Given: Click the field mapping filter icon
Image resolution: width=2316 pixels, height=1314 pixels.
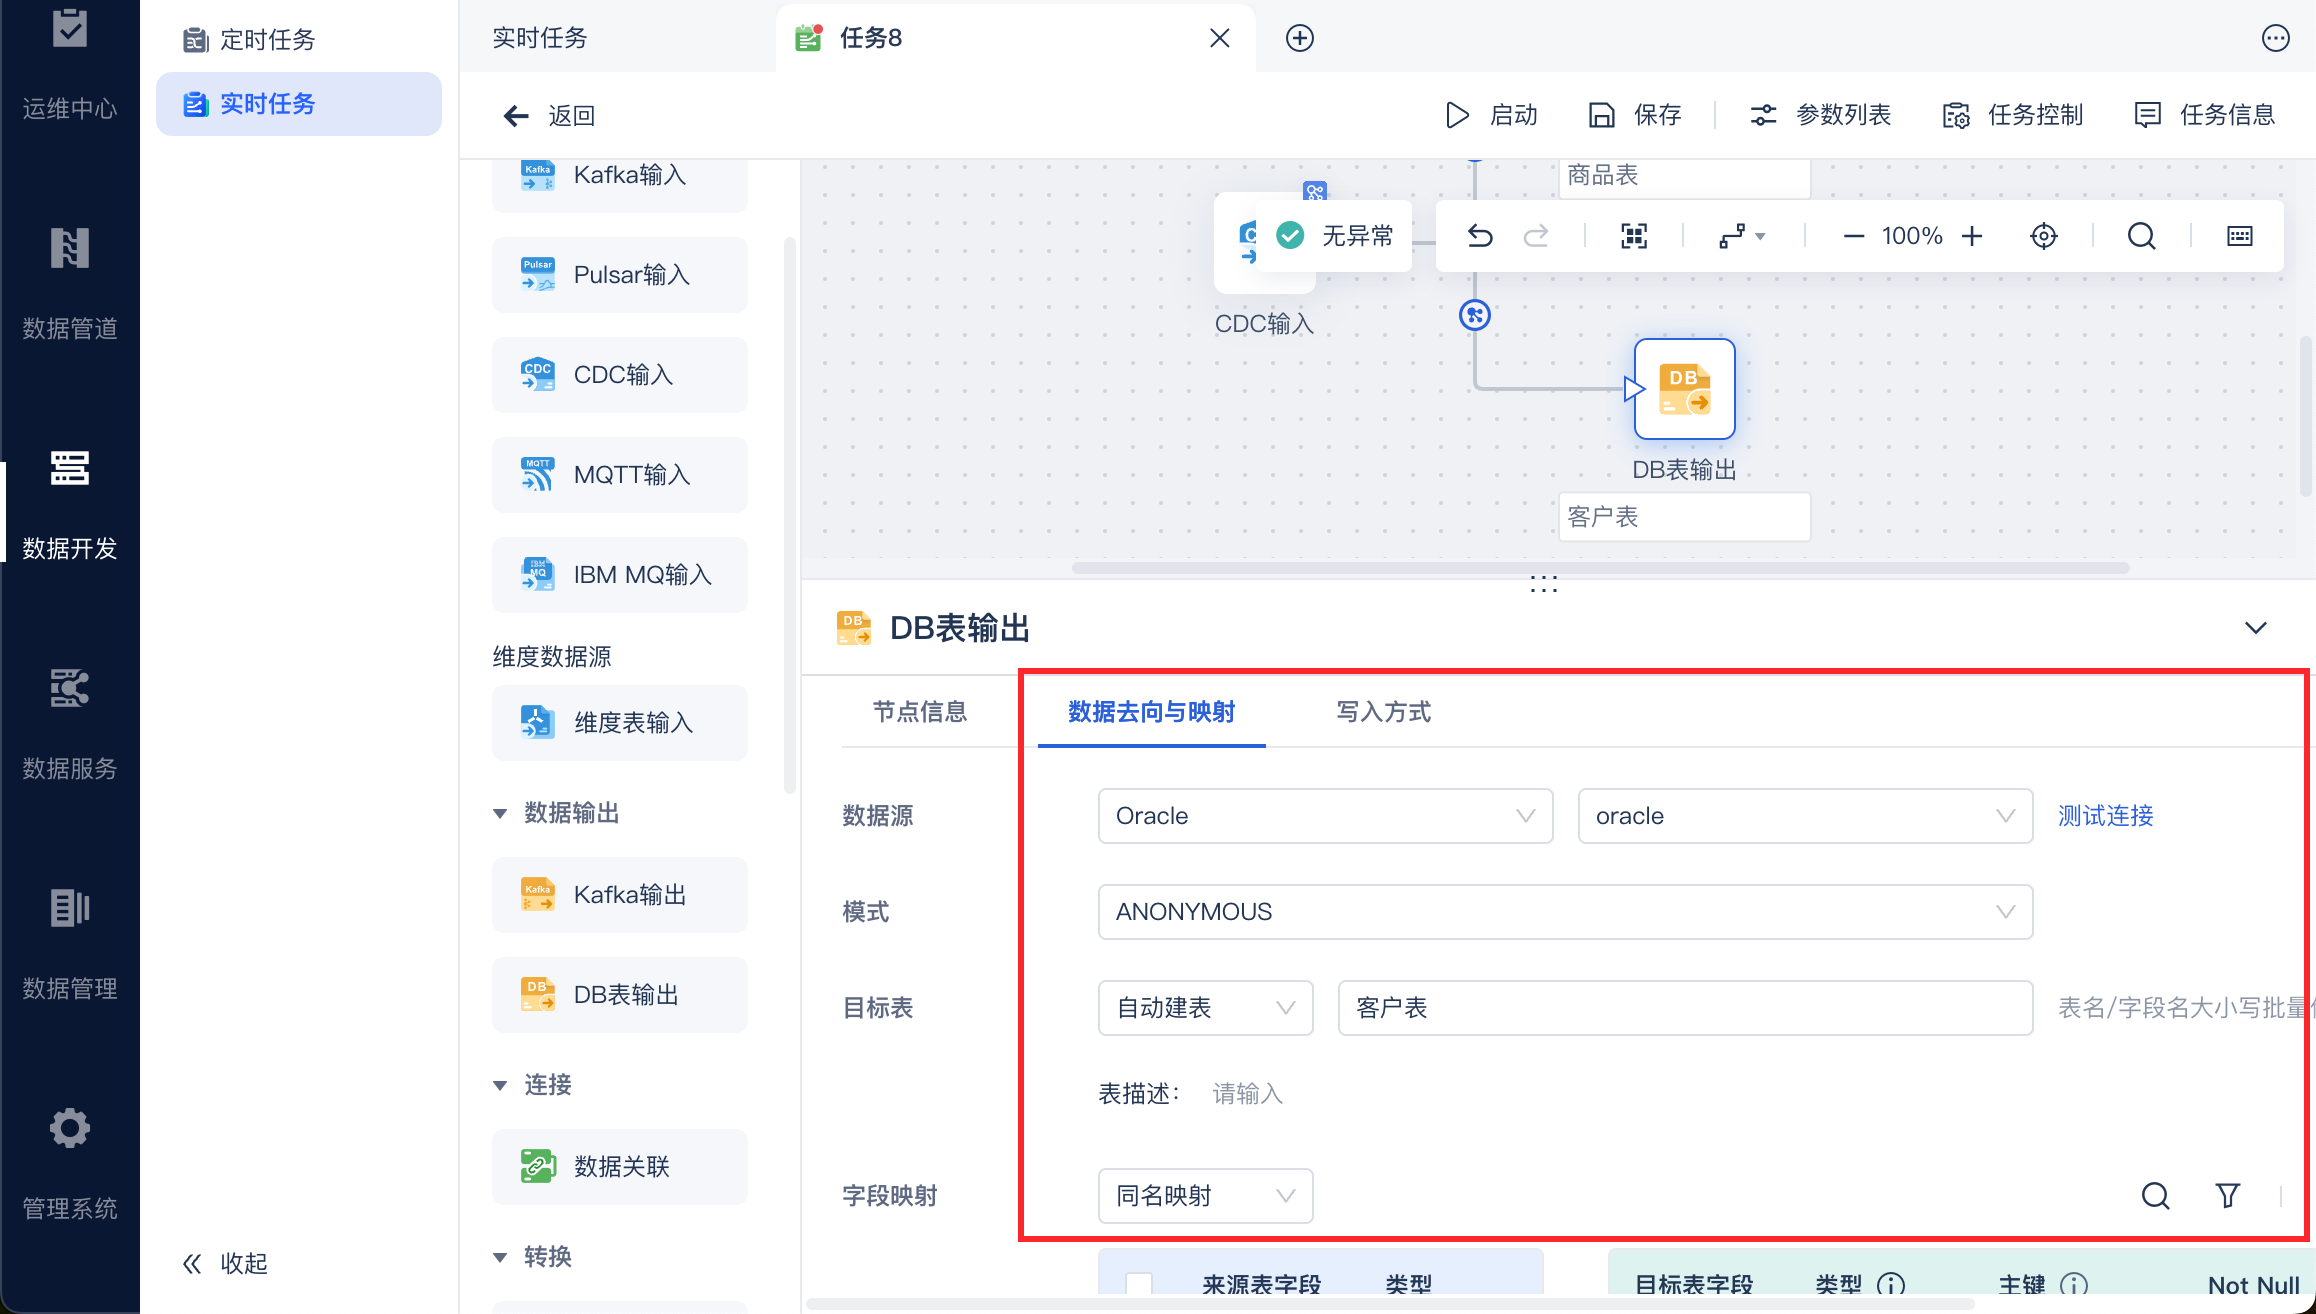Looking at the screenshot, I should pos(2227,1195).
